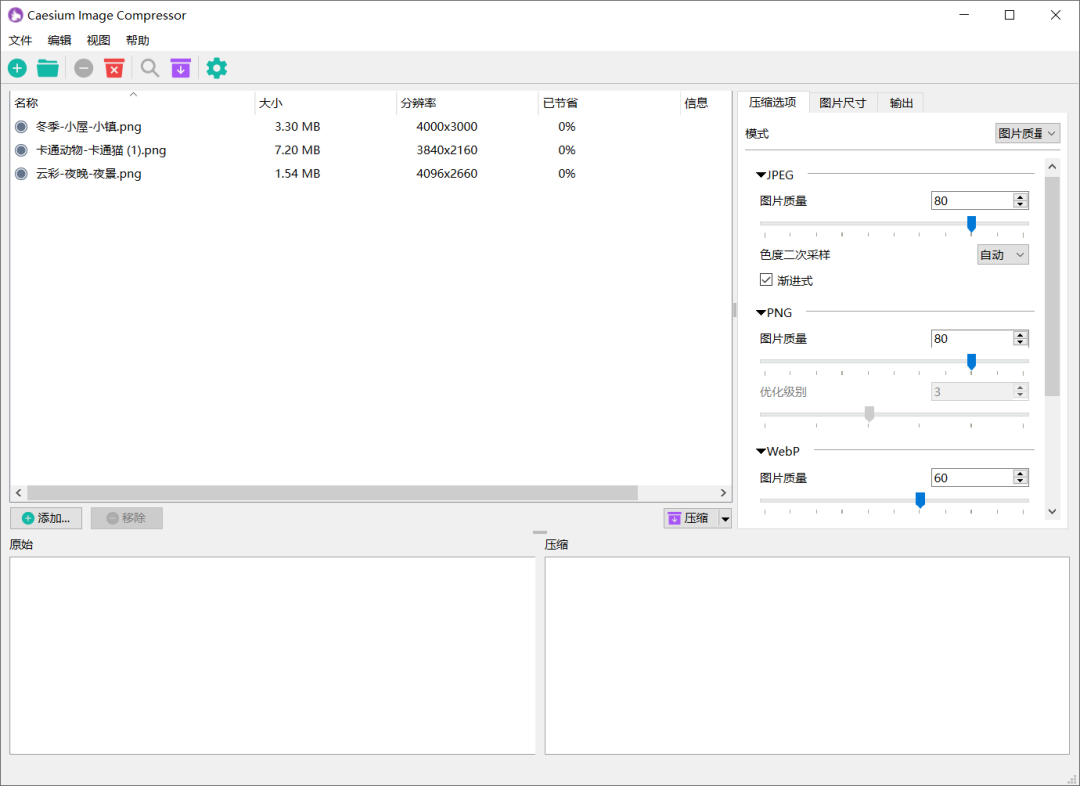The height and width of the screenshot is (786, 1080).
Task: Collapse the PNG section
Action: pyautogui.click(x=761, y=313)
